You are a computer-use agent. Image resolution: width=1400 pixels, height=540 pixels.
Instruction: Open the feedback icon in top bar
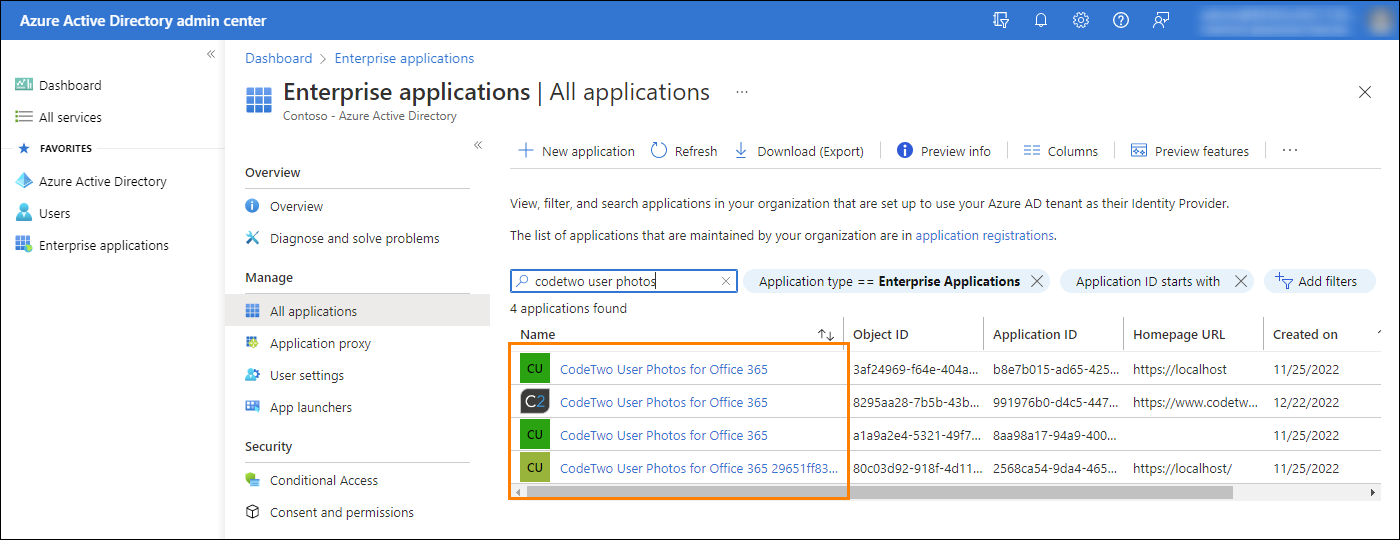point(1161,20)
